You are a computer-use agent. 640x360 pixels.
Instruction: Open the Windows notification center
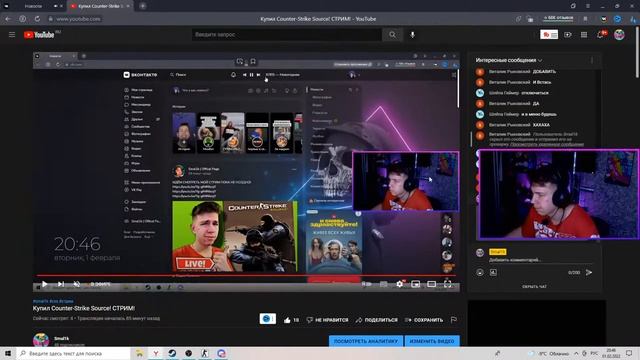point(629,353)
